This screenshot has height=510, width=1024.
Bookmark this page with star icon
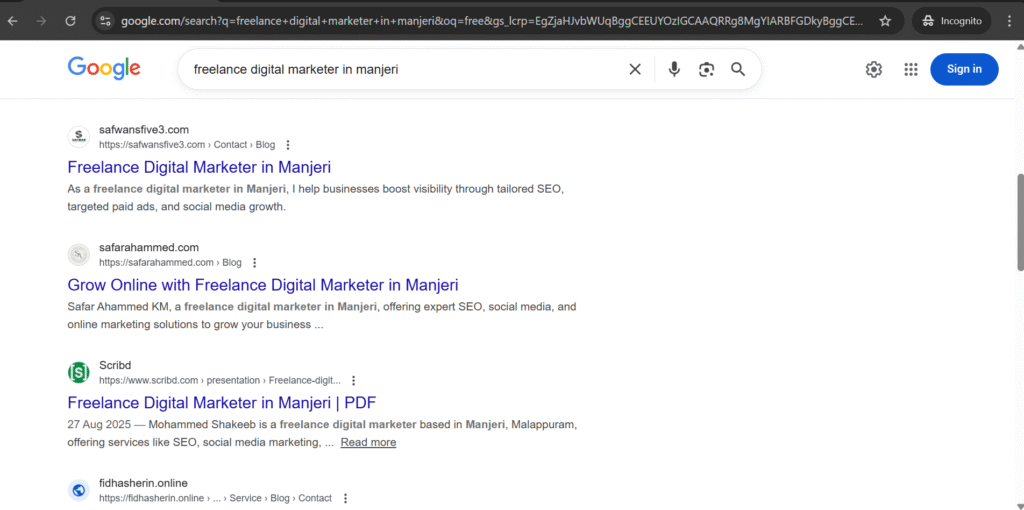[x=885, y=20]
